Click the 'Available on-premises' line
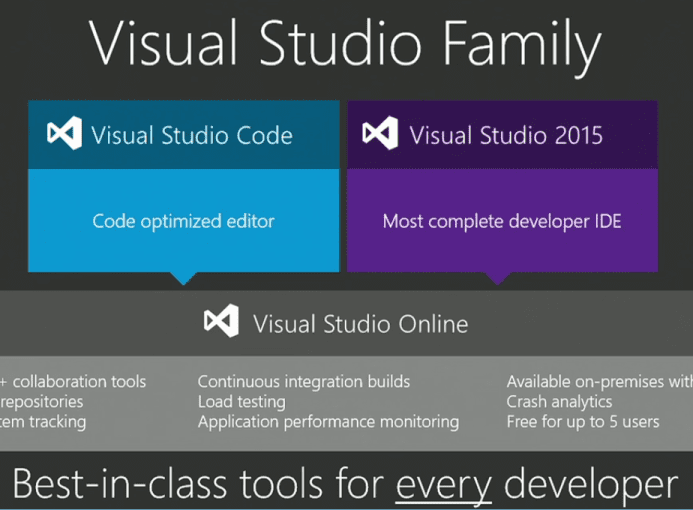The image size is (693, 510). (x=600, y=381)
